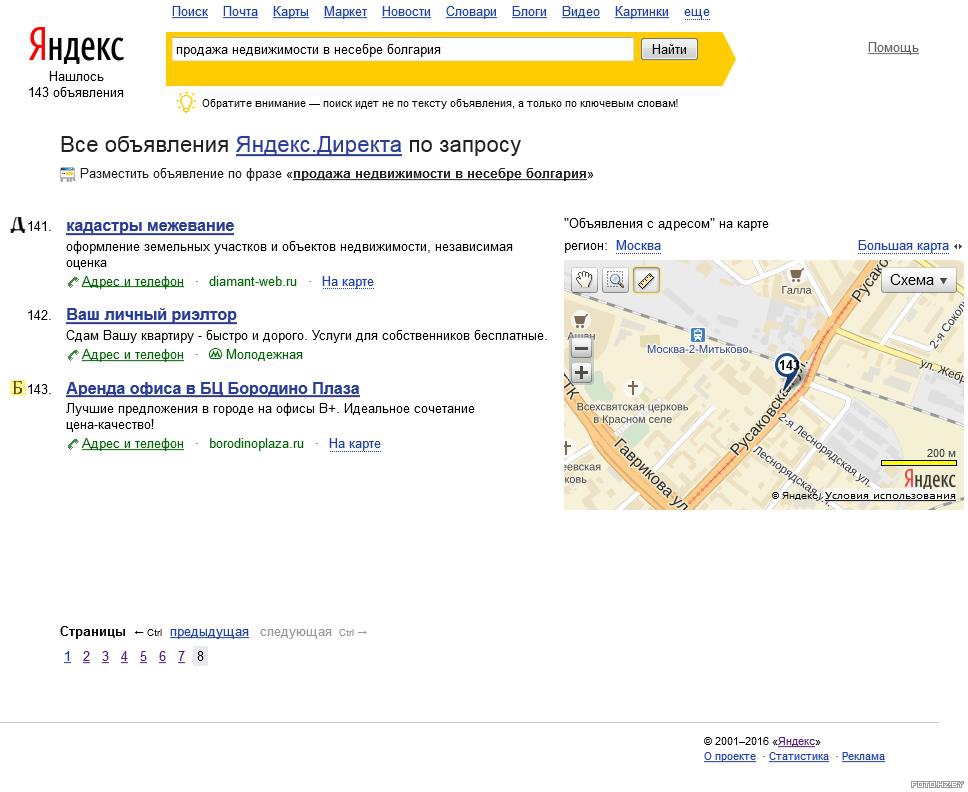Go to results page 4
The image size is (968, 792).
[x=124, y=656]
